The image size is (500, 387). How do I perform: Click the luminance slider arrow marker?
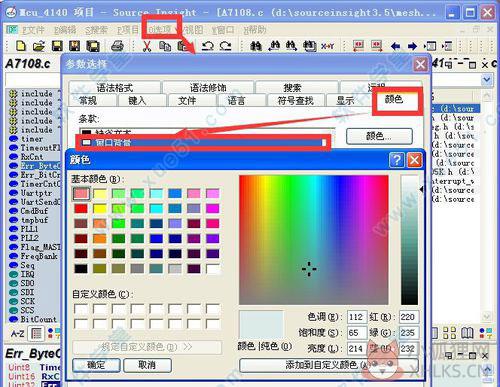click(x=421, y=189)
